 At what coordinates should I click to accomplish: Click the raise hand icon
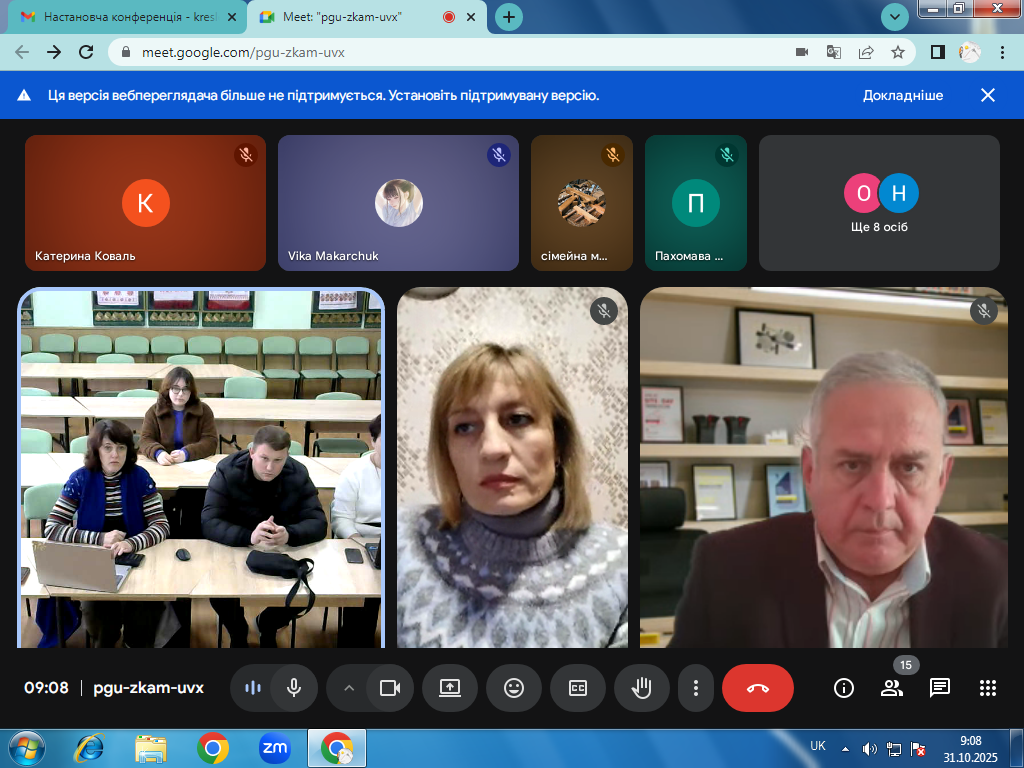641,688
